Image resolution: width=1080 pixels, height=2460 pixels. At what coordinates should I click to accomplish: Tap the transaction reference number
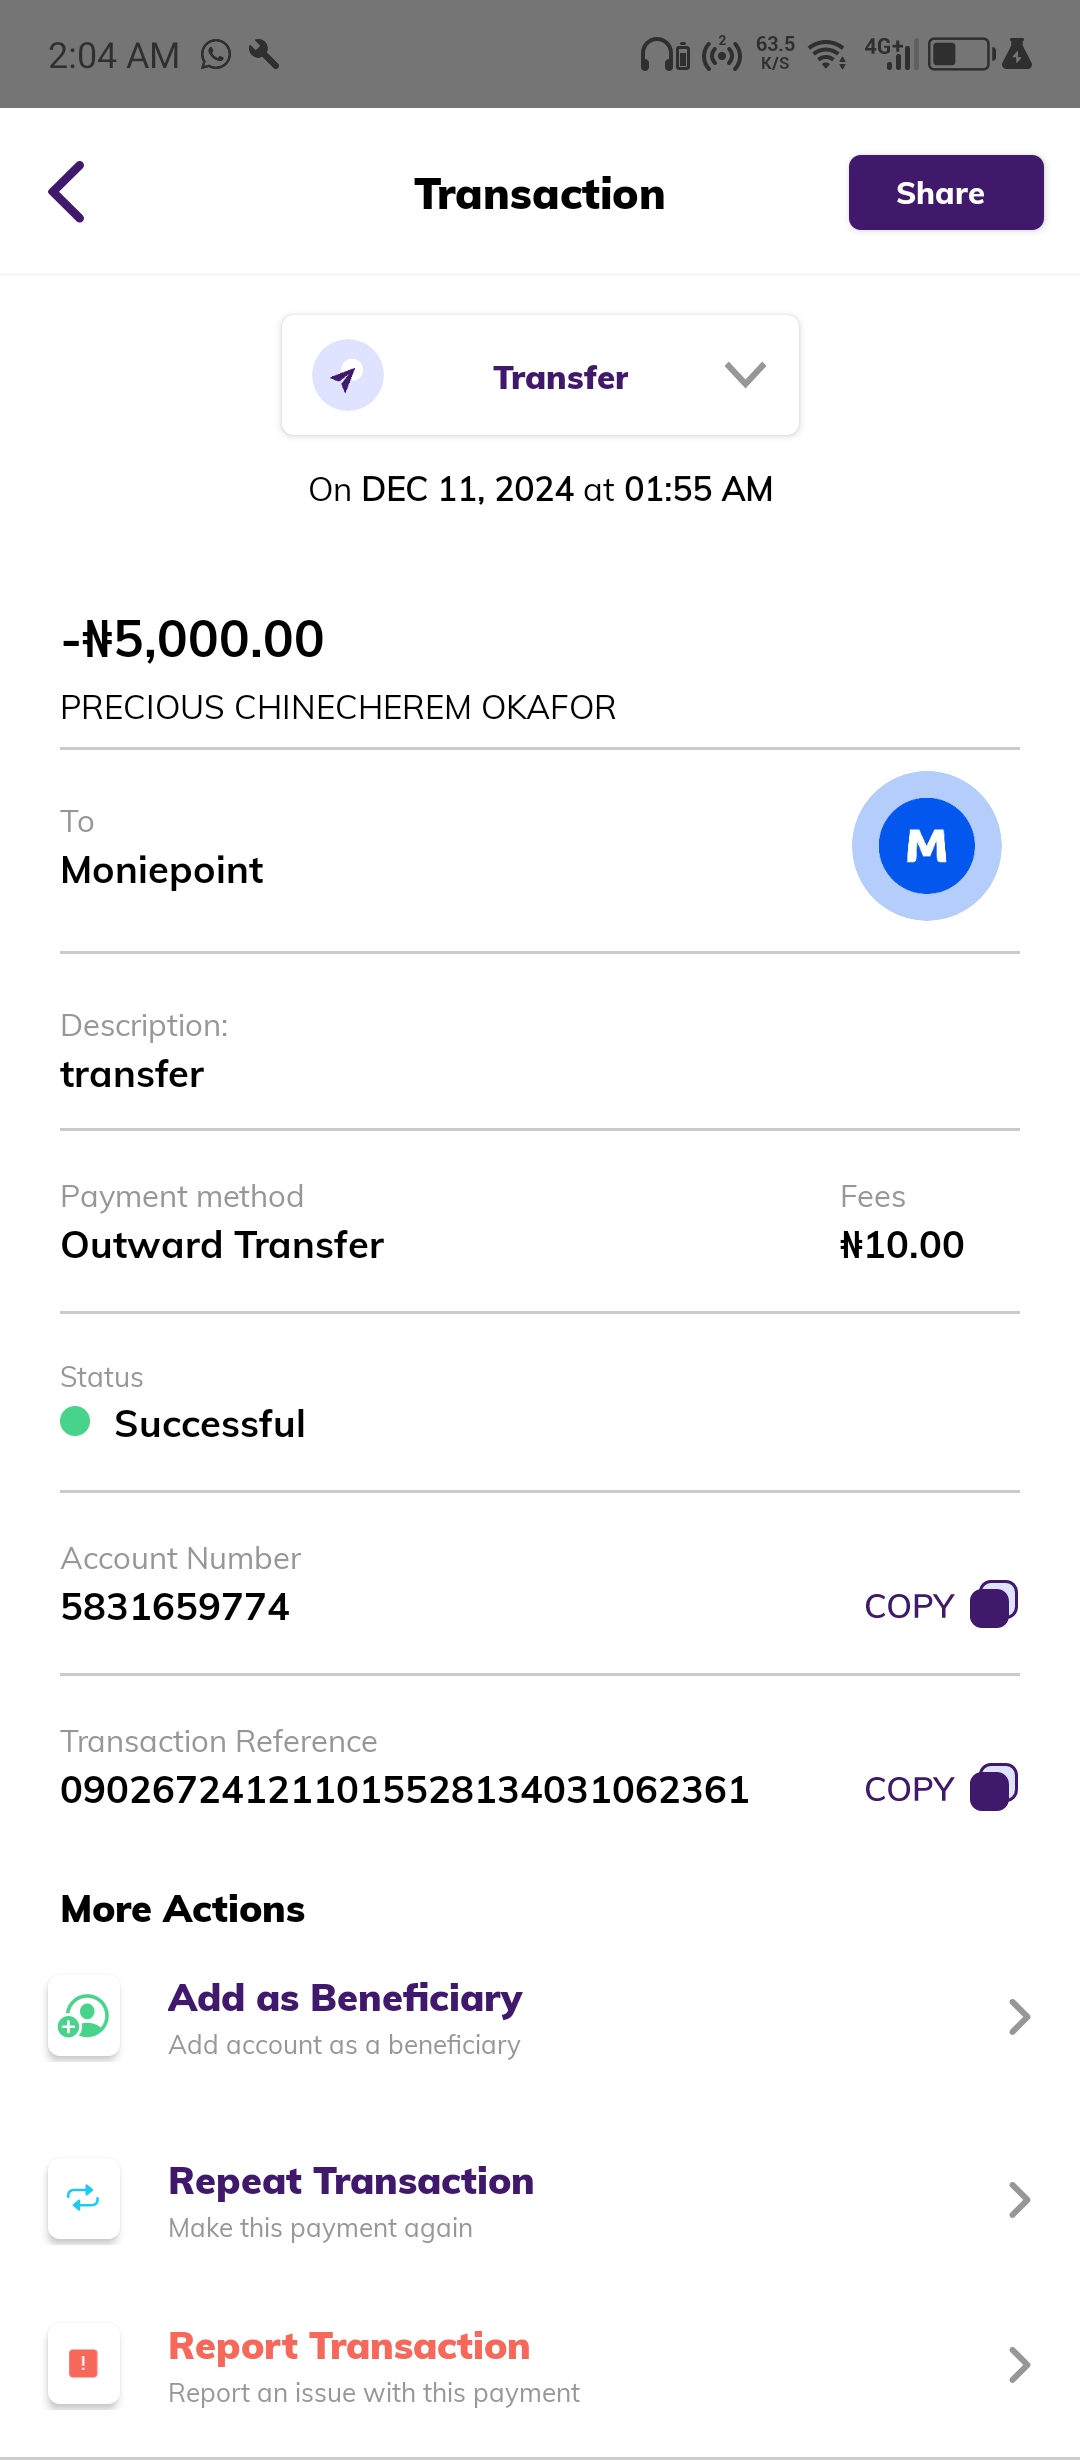point(405,1790)
